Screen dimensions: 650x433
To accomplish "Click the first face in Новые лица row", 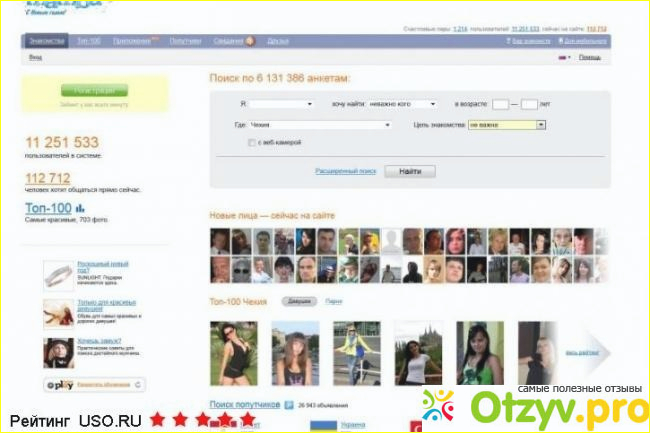I will point(220,240).
